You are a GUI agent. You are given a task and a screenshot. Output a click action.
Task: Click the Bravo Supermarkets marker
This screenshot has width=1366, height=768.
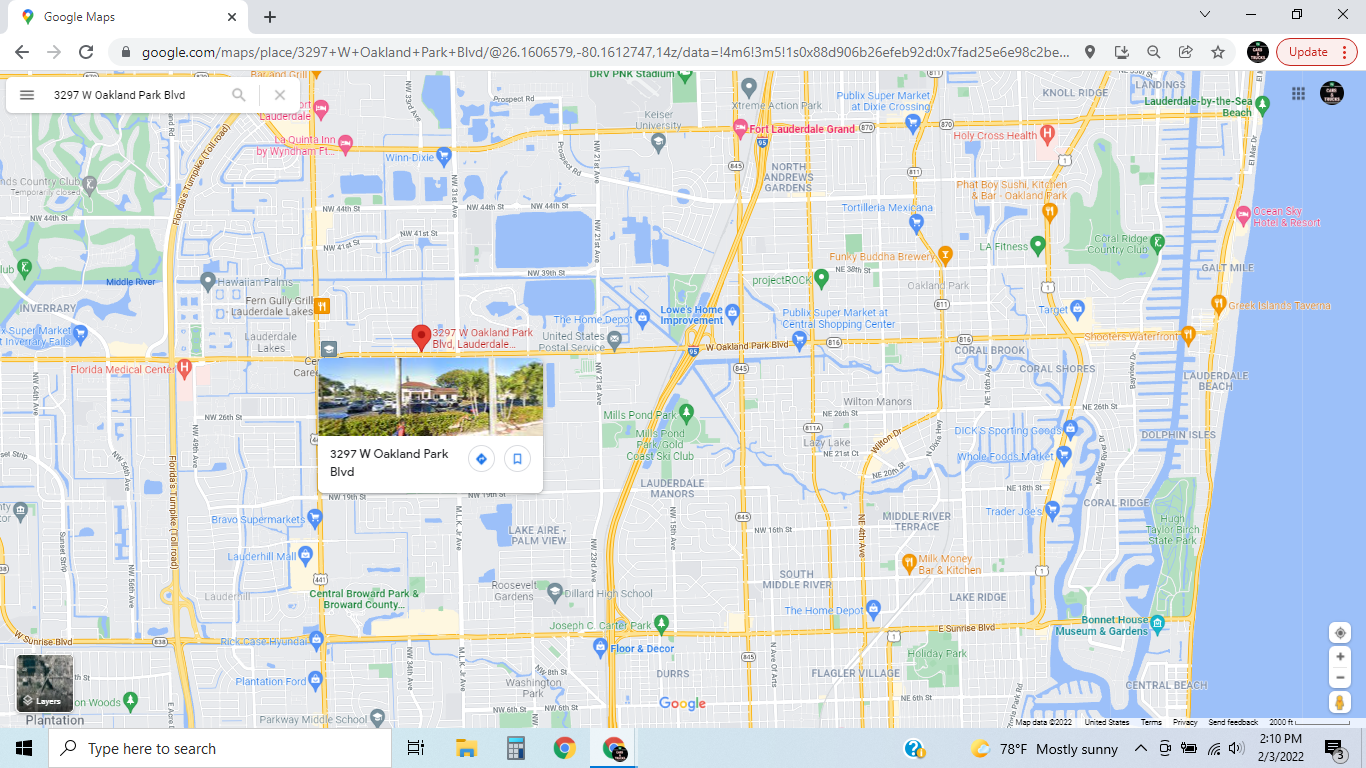click(315, 518)
